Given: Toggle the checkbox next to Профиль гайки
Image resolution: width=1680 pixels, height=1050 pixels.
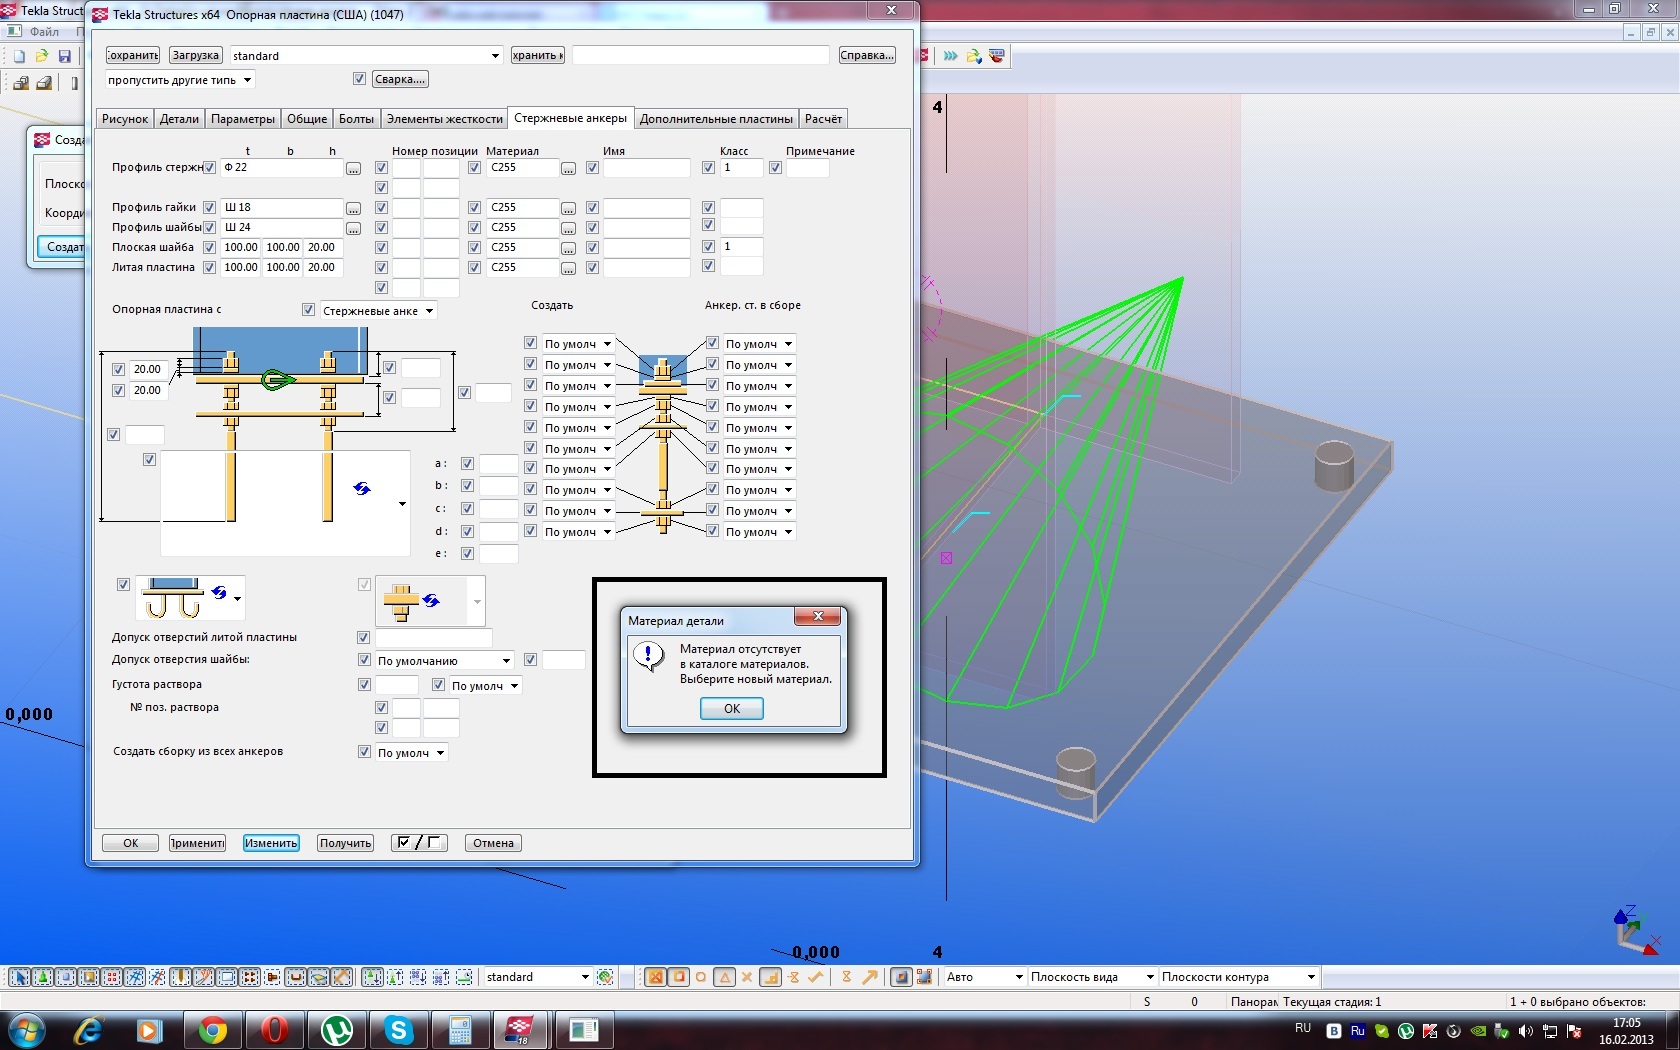Looking at the screenshot, I should [209, 207].
